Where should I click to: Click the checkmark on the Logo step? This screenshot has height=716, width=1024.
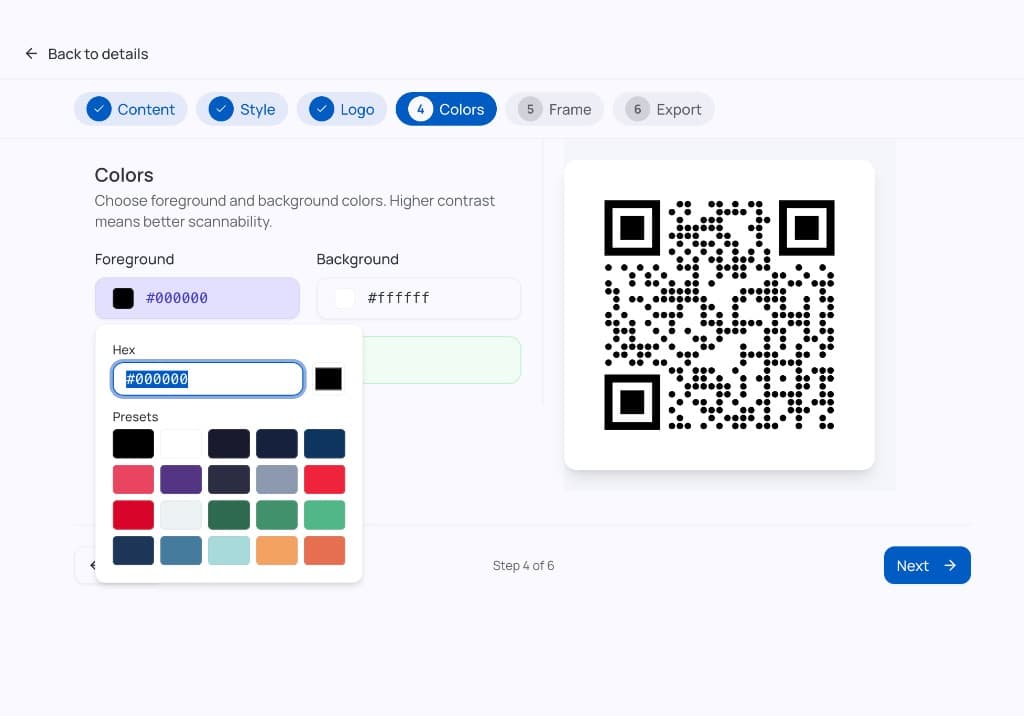point(321,109)
